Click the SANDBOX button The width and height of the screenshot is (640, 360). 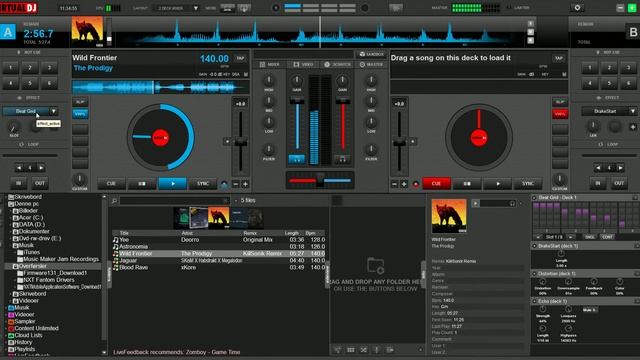tap(371, 54)
